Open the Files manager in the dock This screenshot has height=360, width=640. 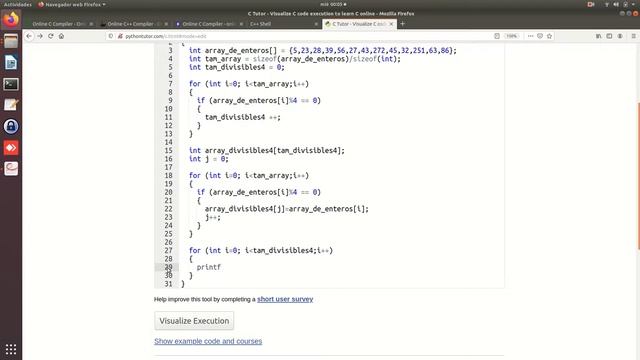click(x=11, y=41)
